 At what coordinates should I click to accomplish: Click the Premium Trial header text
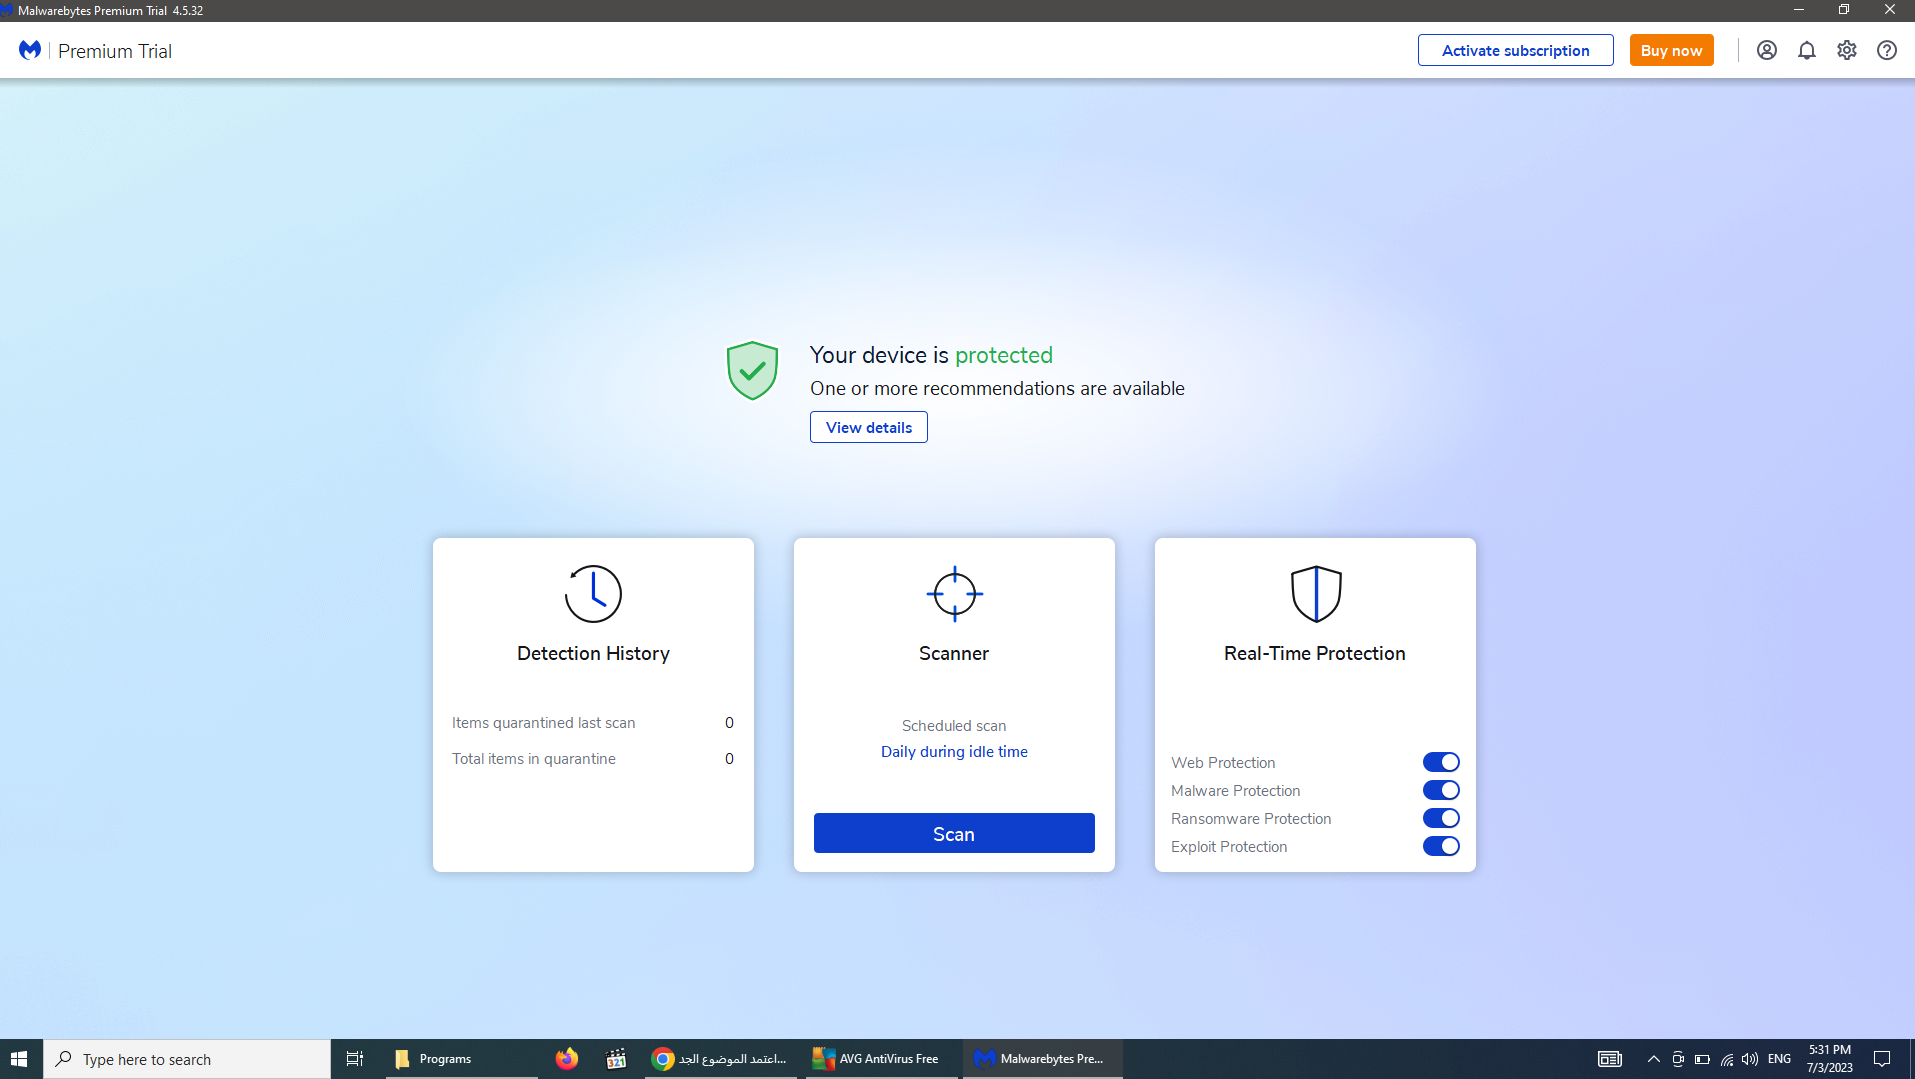click(115, 51)
